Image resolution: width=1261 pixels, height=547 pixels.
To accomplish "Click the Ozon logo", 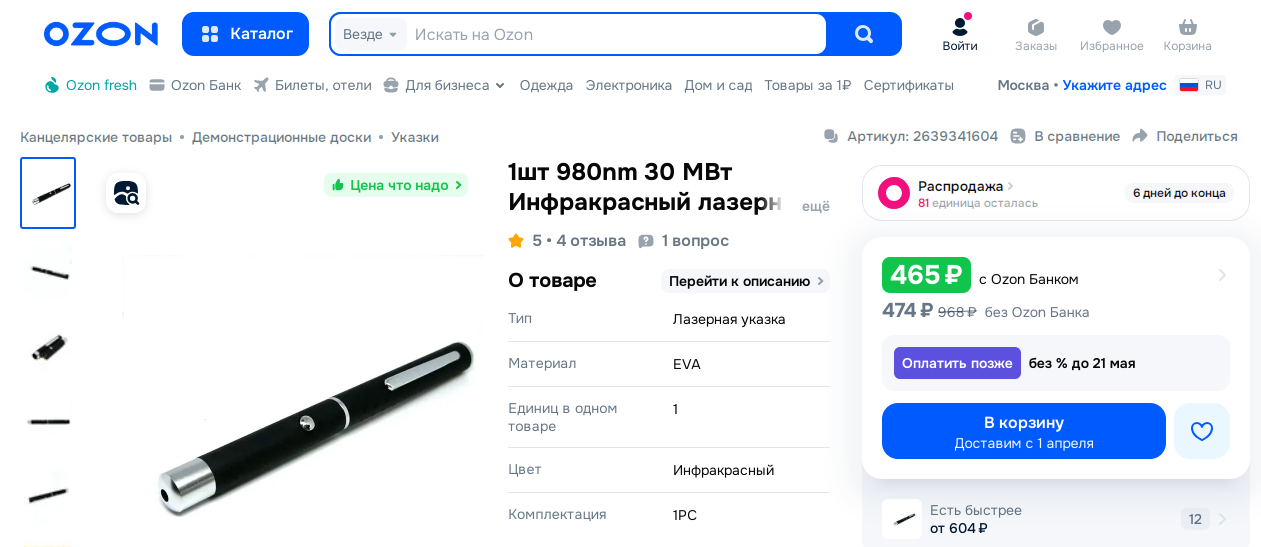I will click(x=101, y=34).
